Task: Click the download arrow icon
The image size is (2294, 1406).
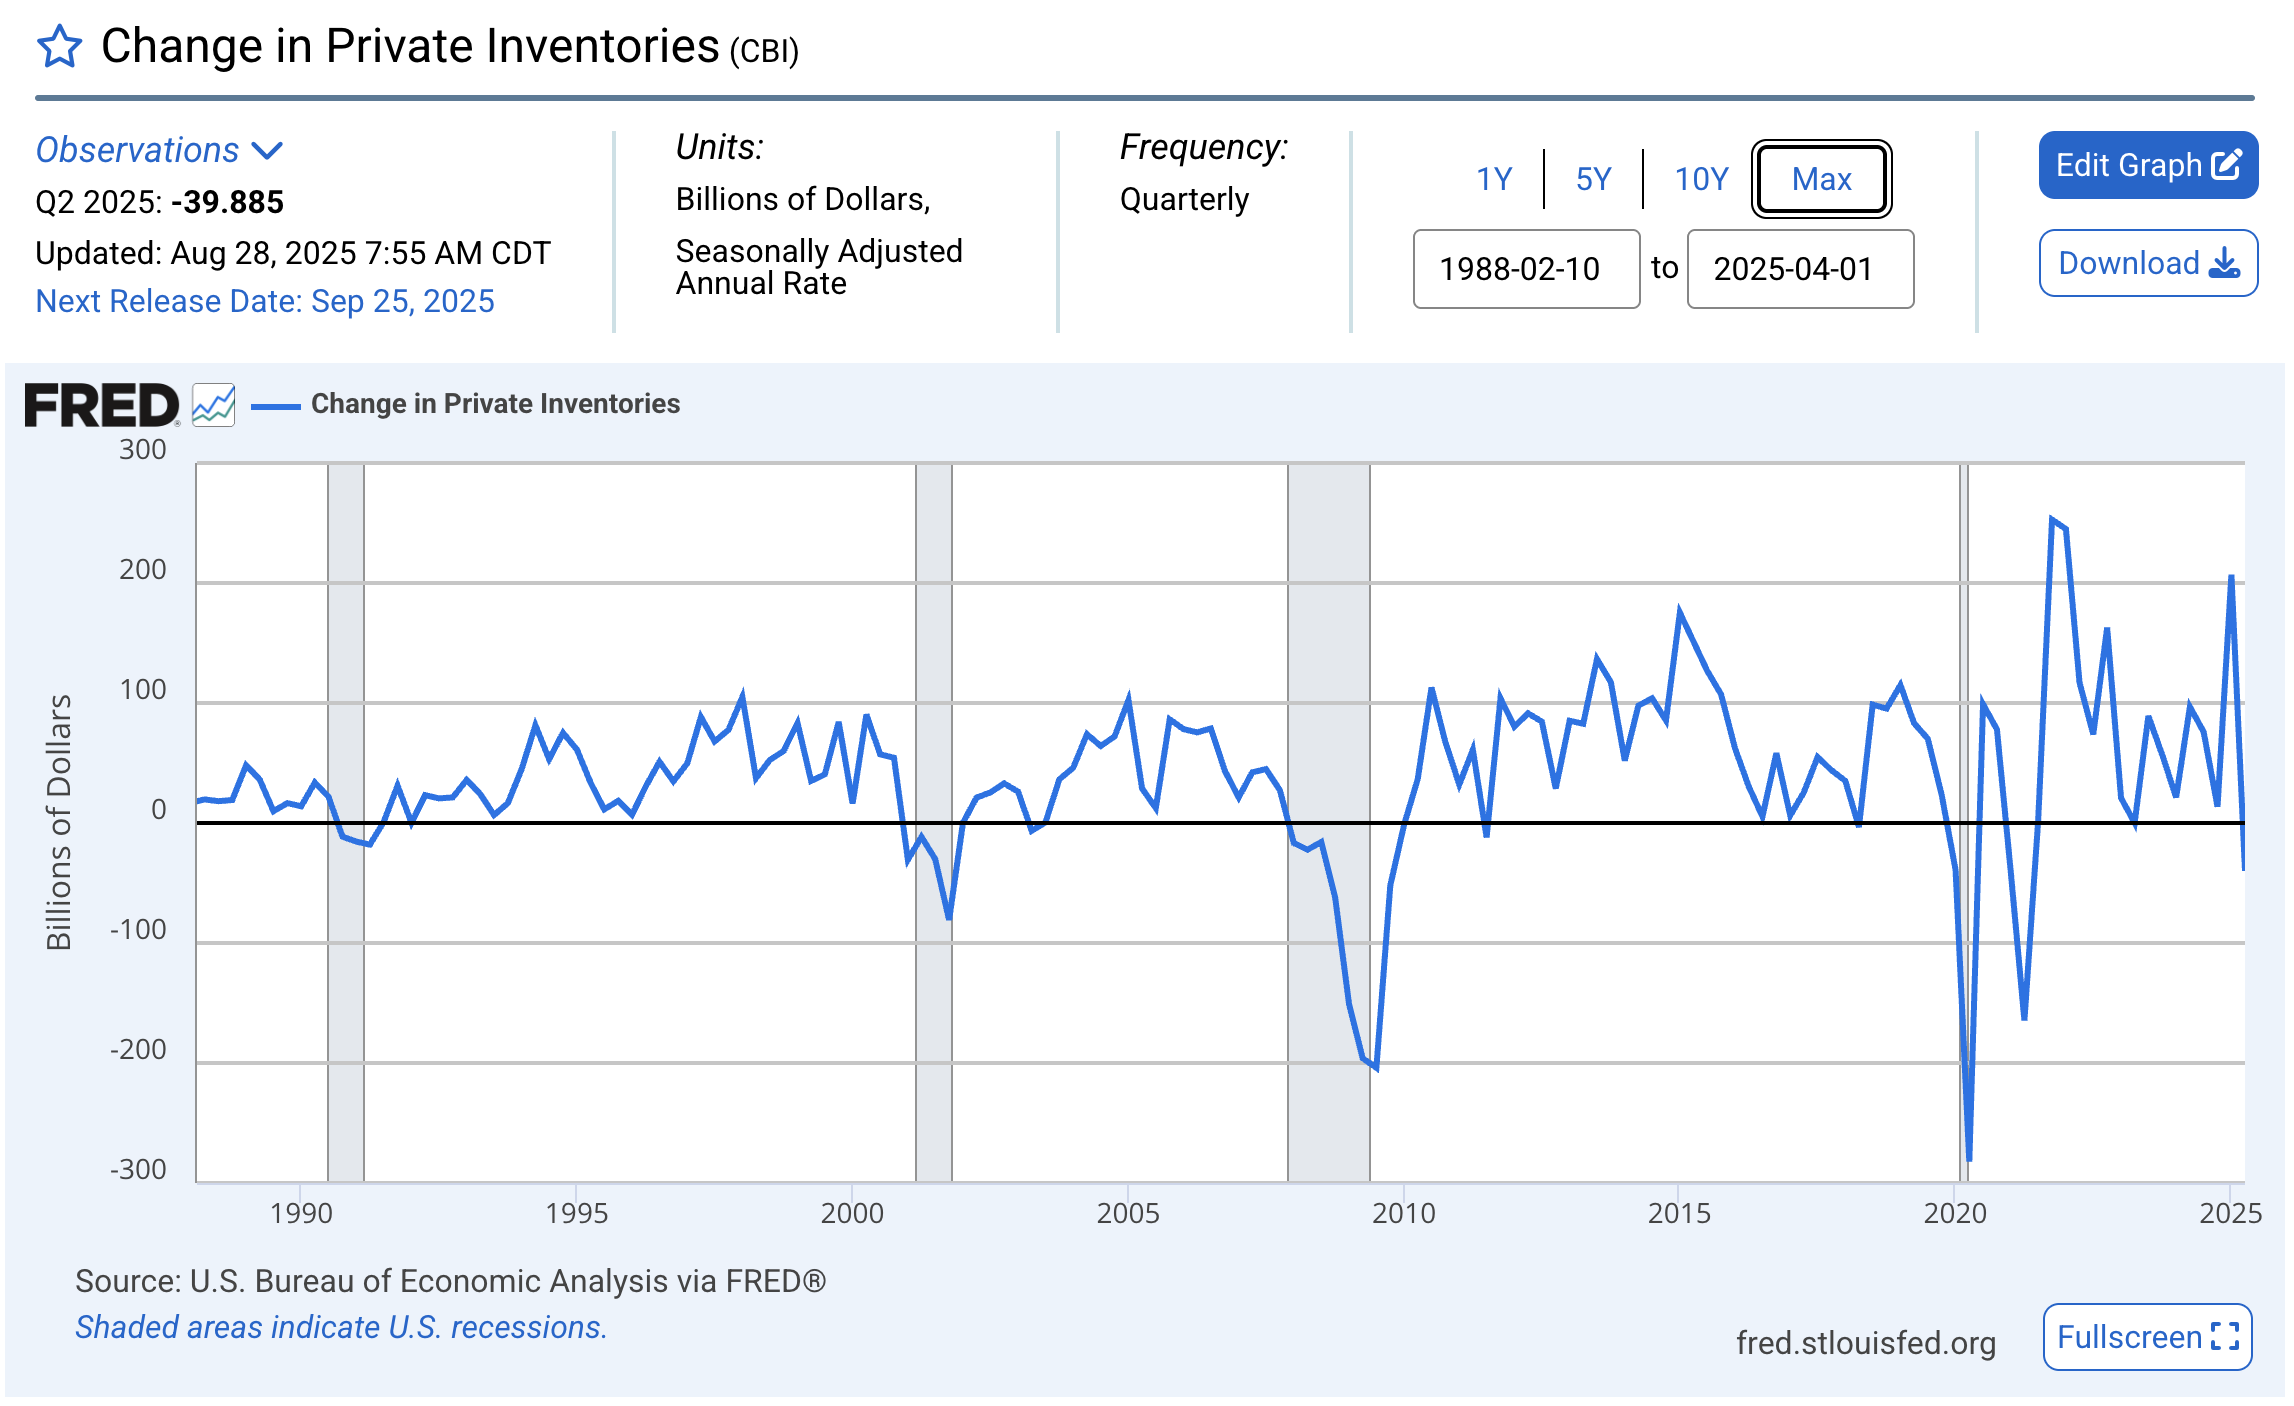Action: pyautogui.click(x=2227, y=264)
